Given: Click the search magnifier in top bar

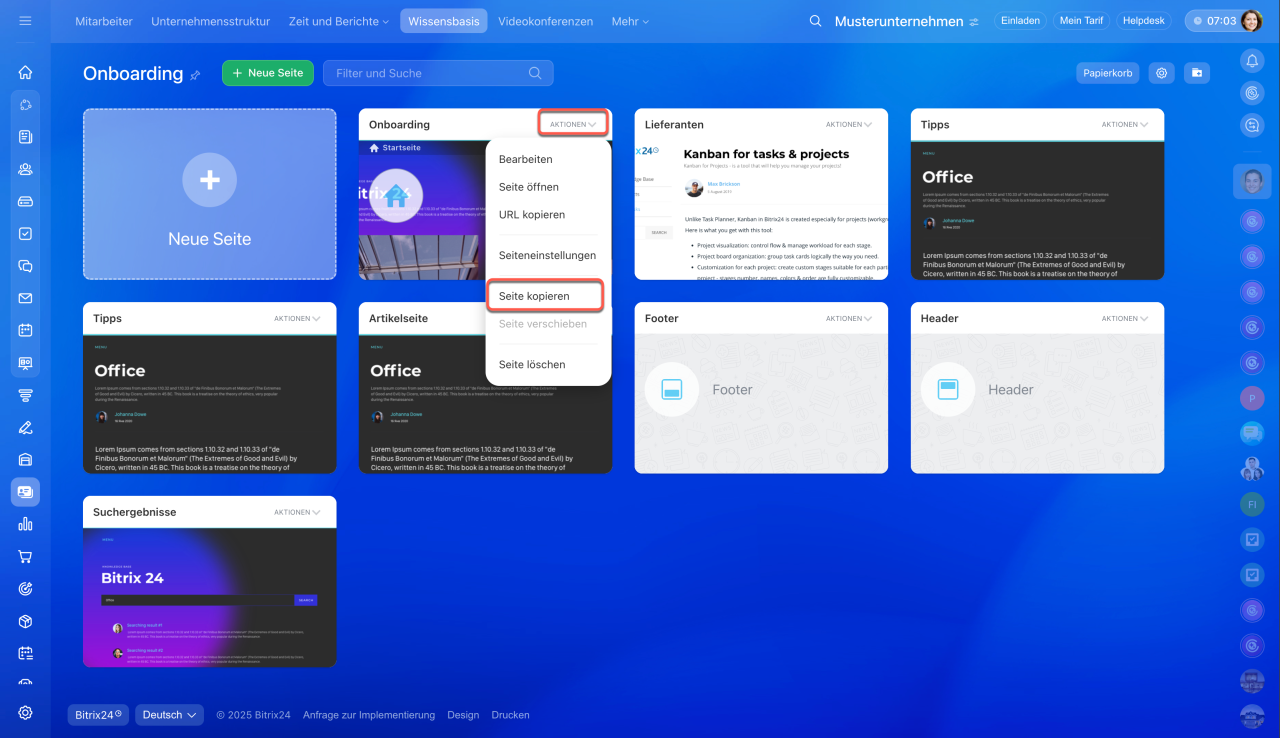Looking at the screenshot, I should click(x=815, y=21).
